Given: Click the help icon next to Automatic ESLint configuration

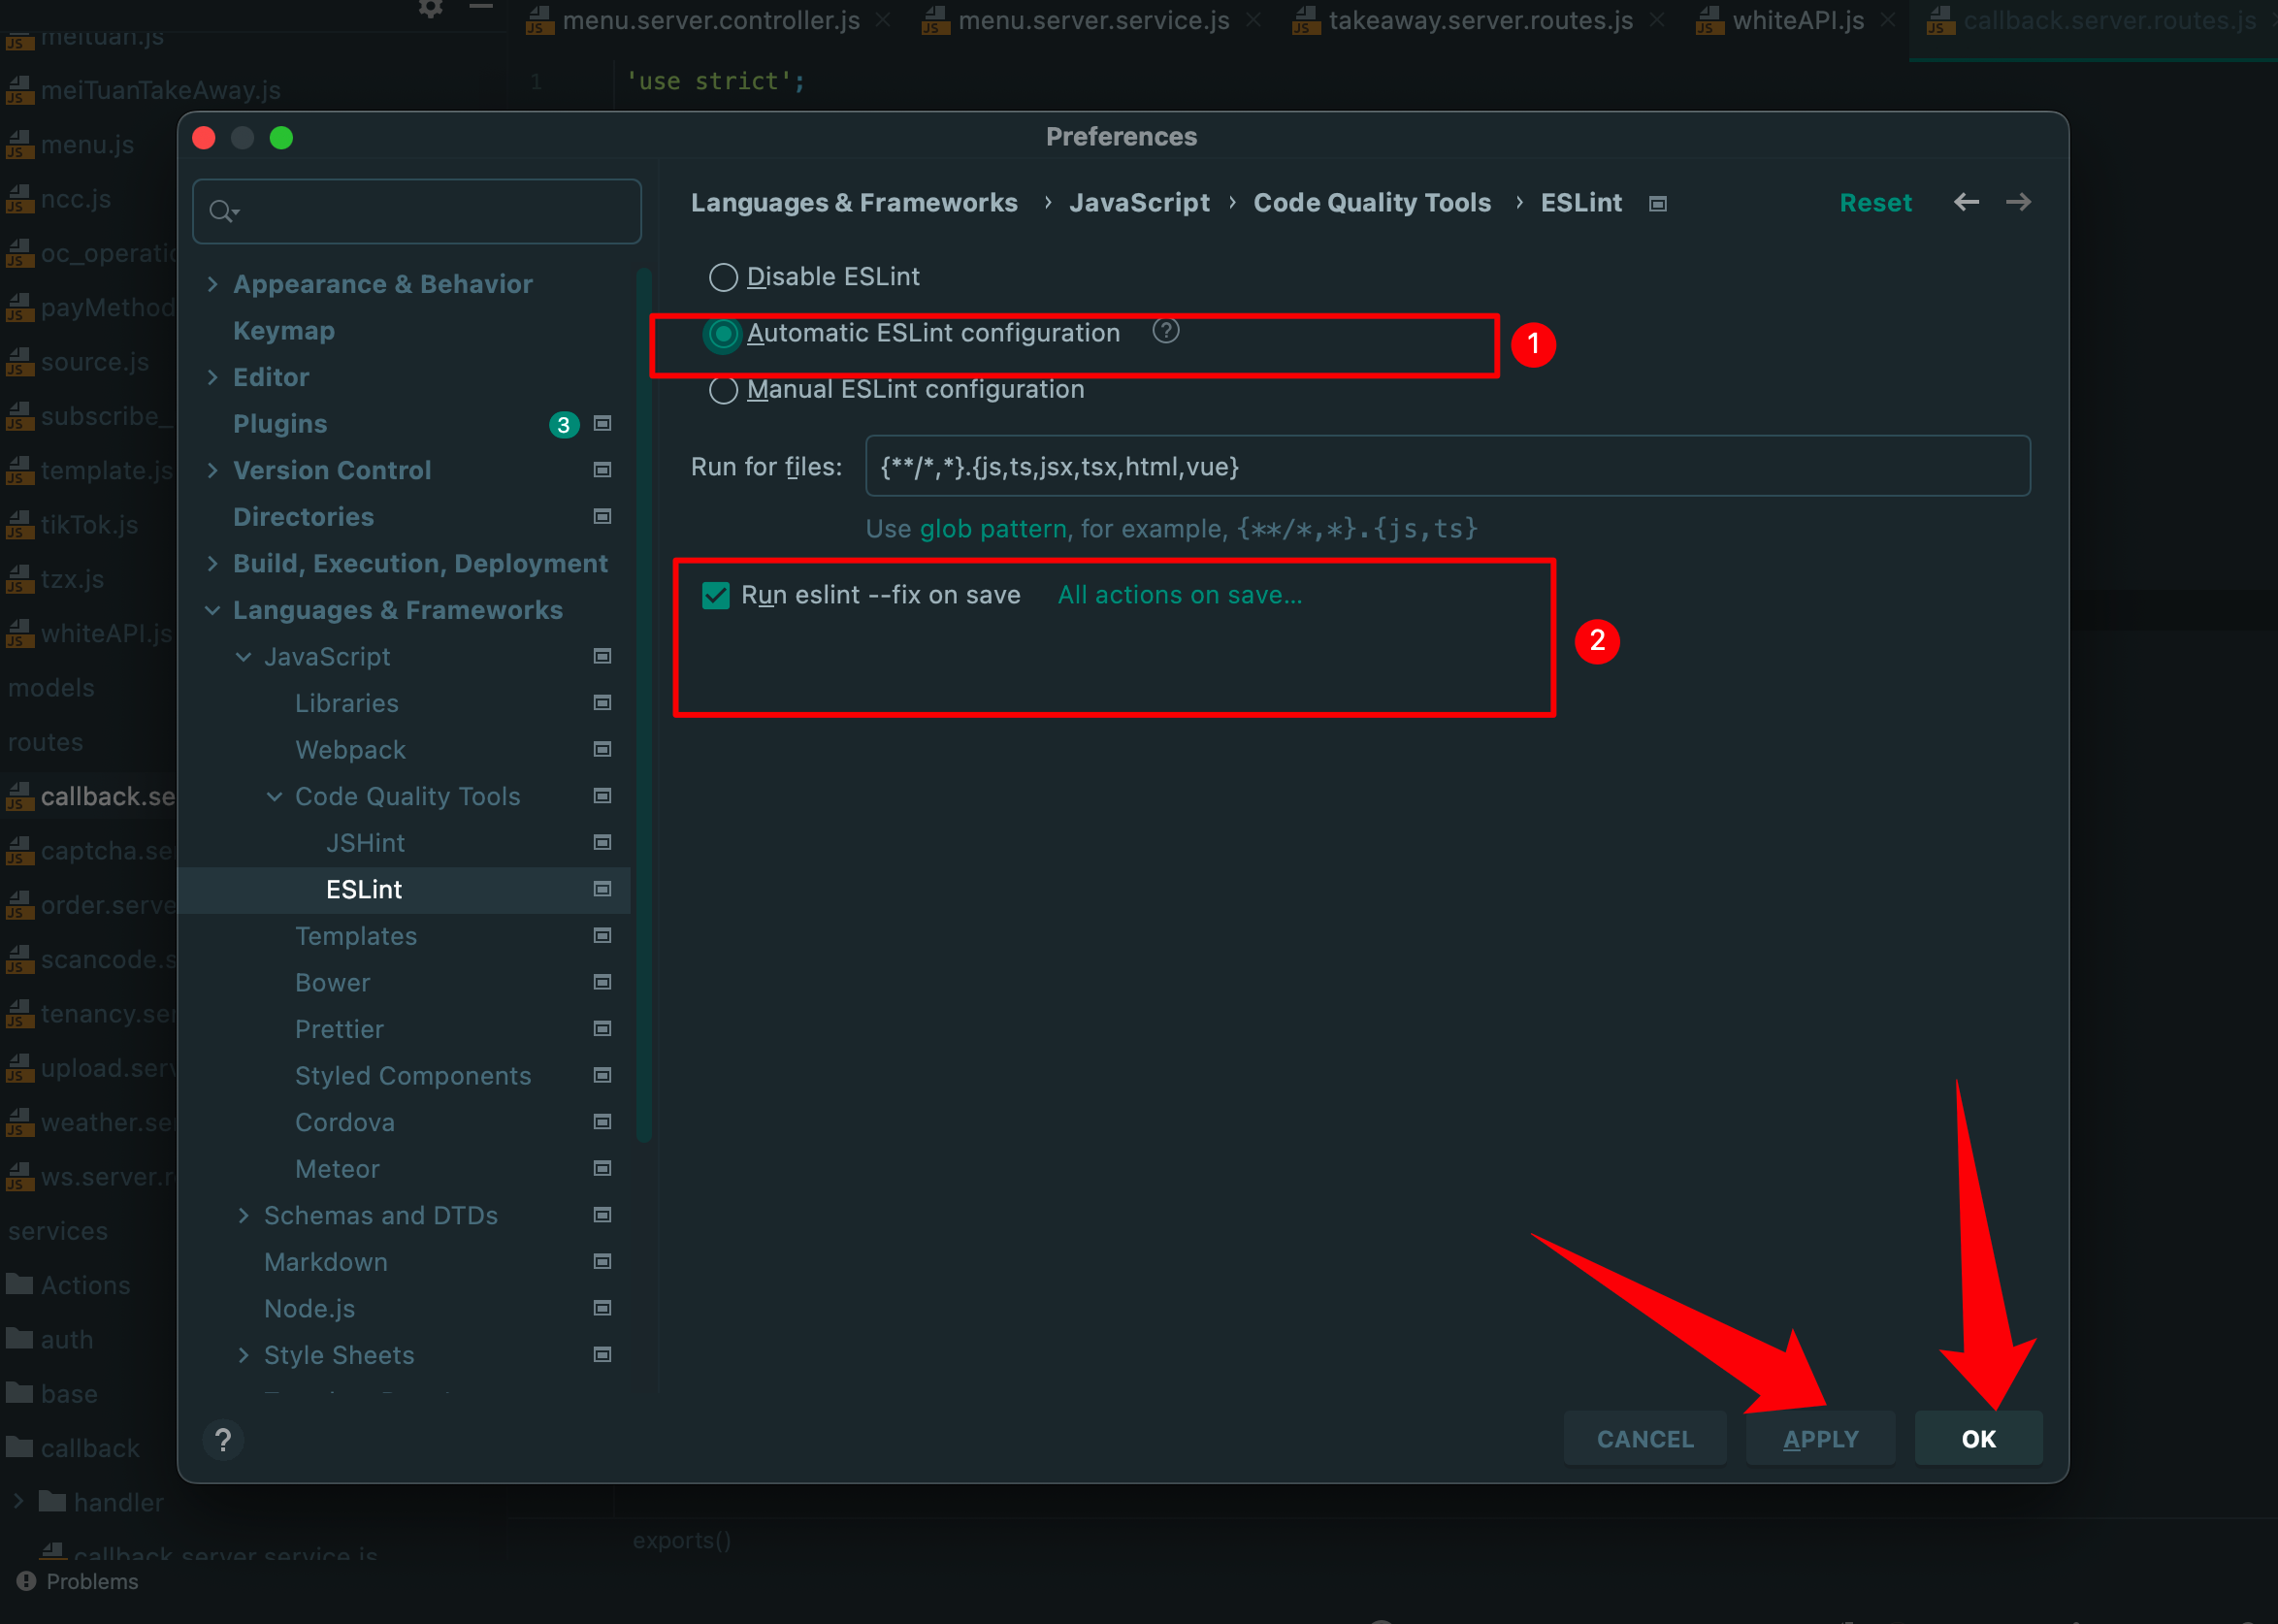Looking at the screenshot, I should click(1165, 331).
